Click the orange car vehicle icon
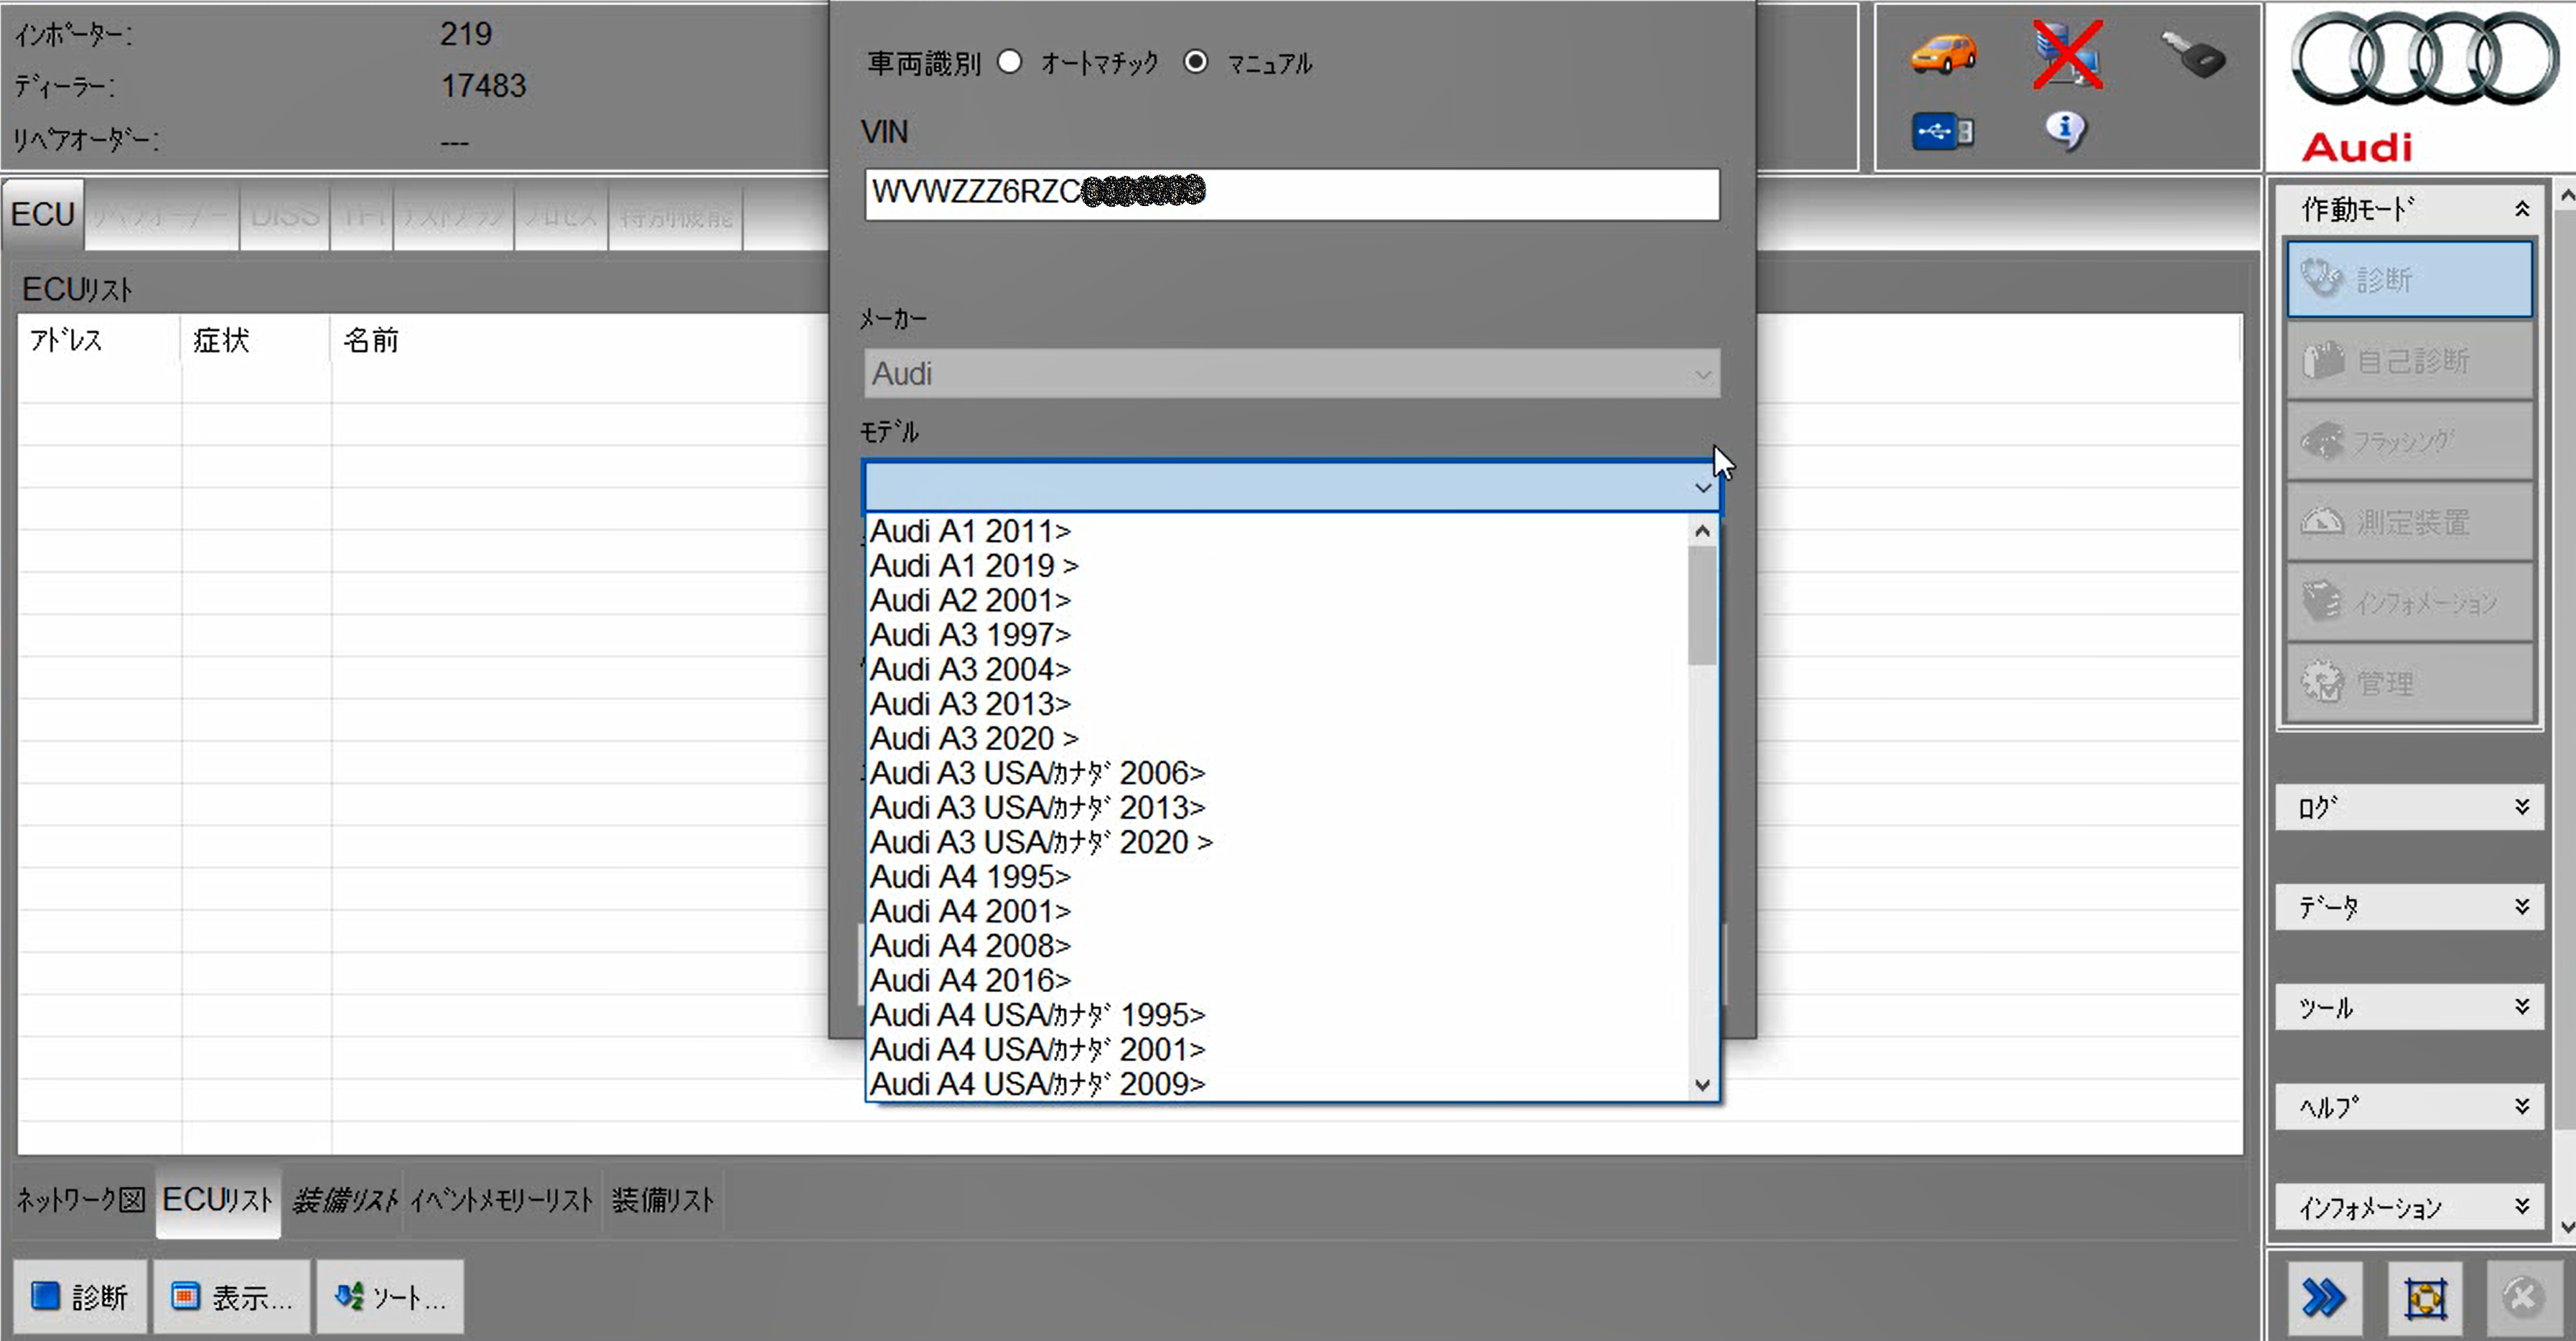Screen dimensions: 2576x1341 click(1943, 53)
